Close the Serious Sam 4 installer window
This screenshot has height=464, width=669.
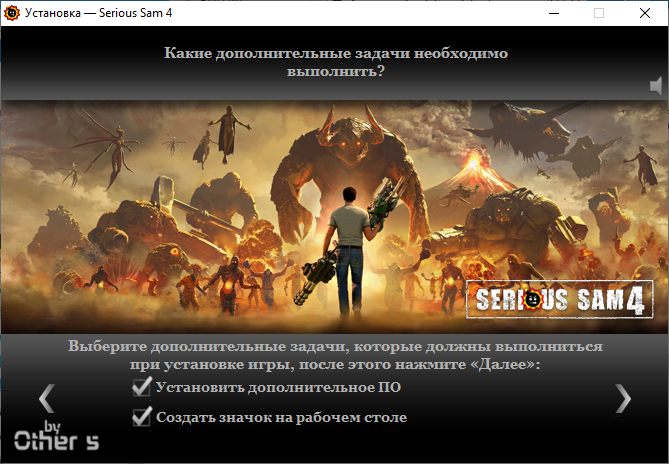645,13
